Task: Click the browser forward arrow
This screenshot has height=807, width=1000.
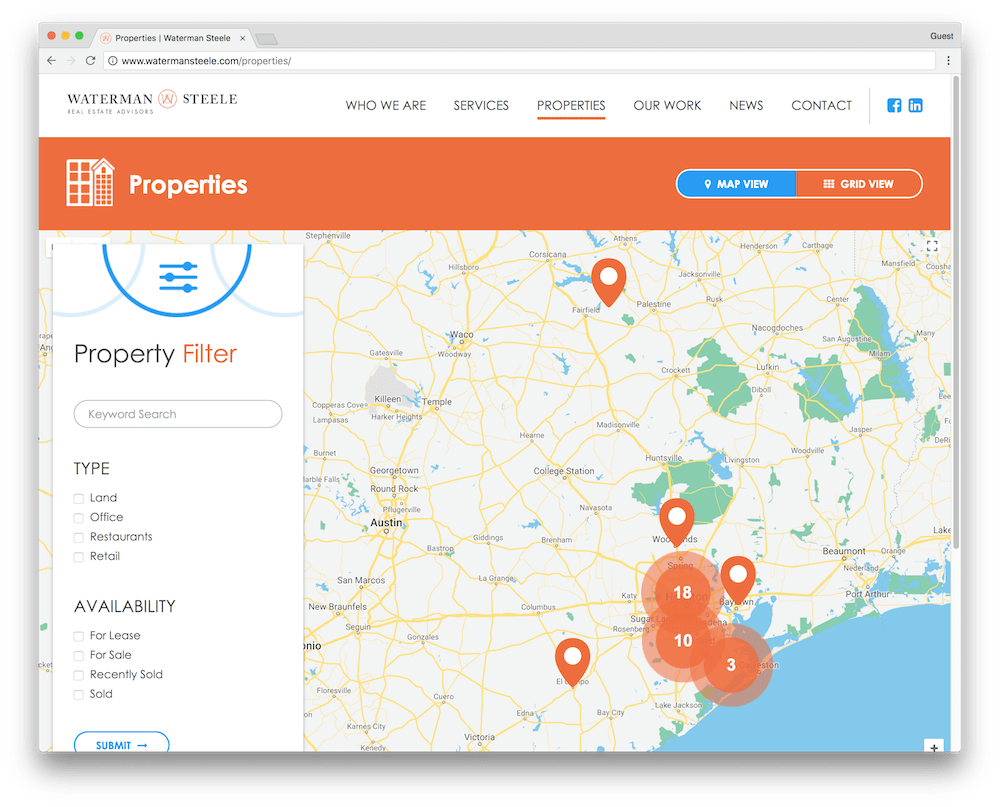Action: point(71,61)
